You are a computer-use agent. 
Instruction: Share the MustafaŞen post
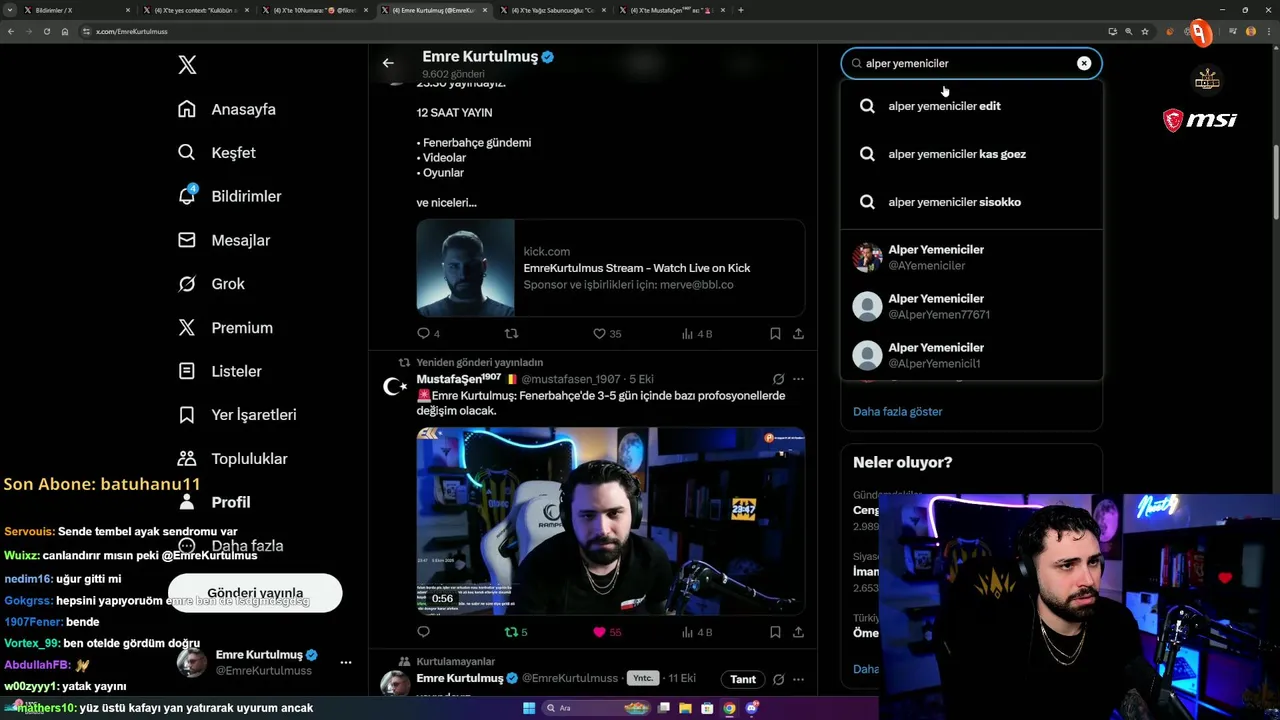pos(798,632)
